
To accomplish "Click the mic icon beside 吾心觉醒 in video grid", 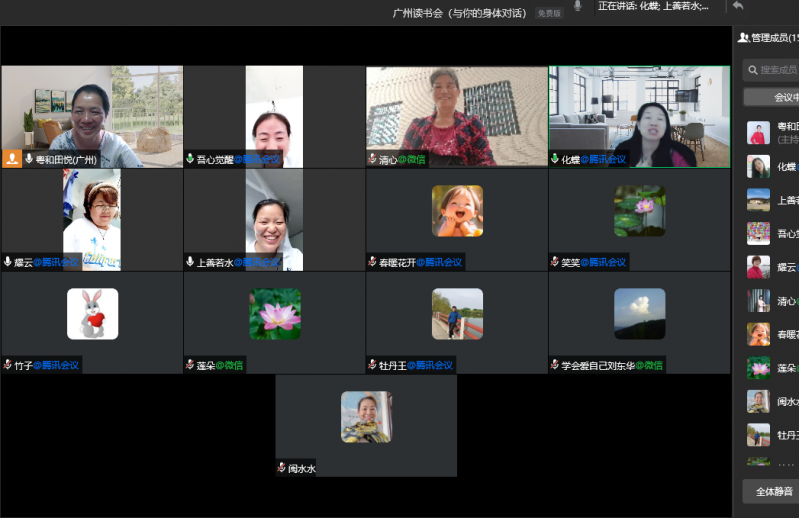I will pos(190,159).
